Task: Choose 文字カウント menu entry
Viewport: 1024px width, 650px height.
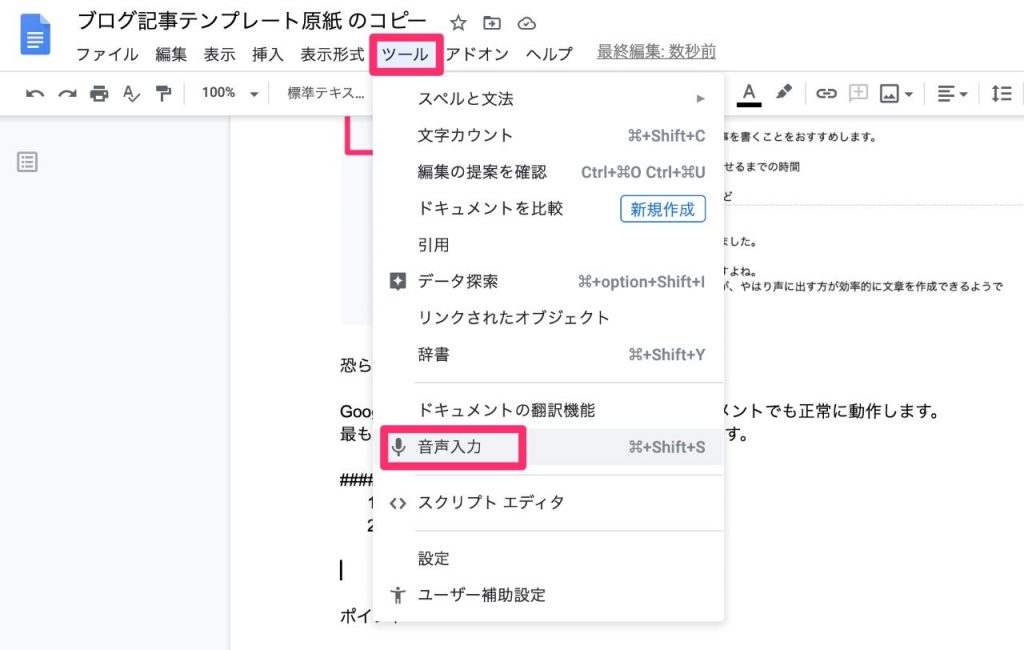Action: [x=465, y=136]
